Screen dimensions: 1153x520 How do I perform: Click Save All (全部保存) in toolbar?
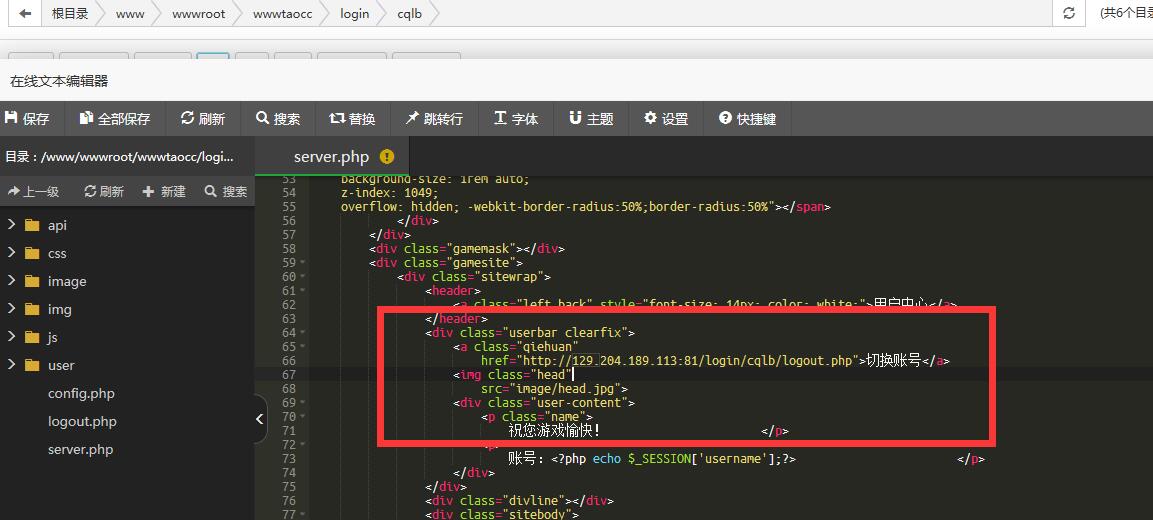(x=115, y=119)
